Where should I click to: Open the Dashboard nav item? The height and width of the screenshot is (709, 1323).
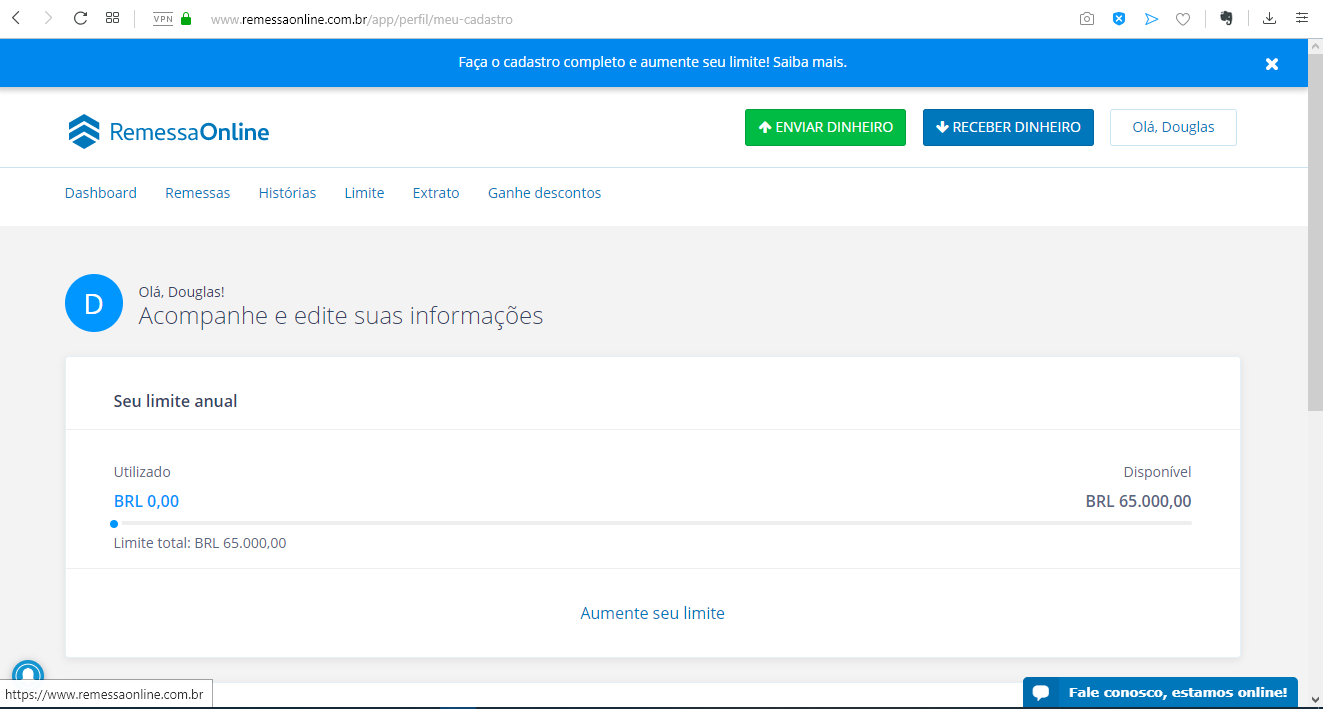(x=101, y=193)
